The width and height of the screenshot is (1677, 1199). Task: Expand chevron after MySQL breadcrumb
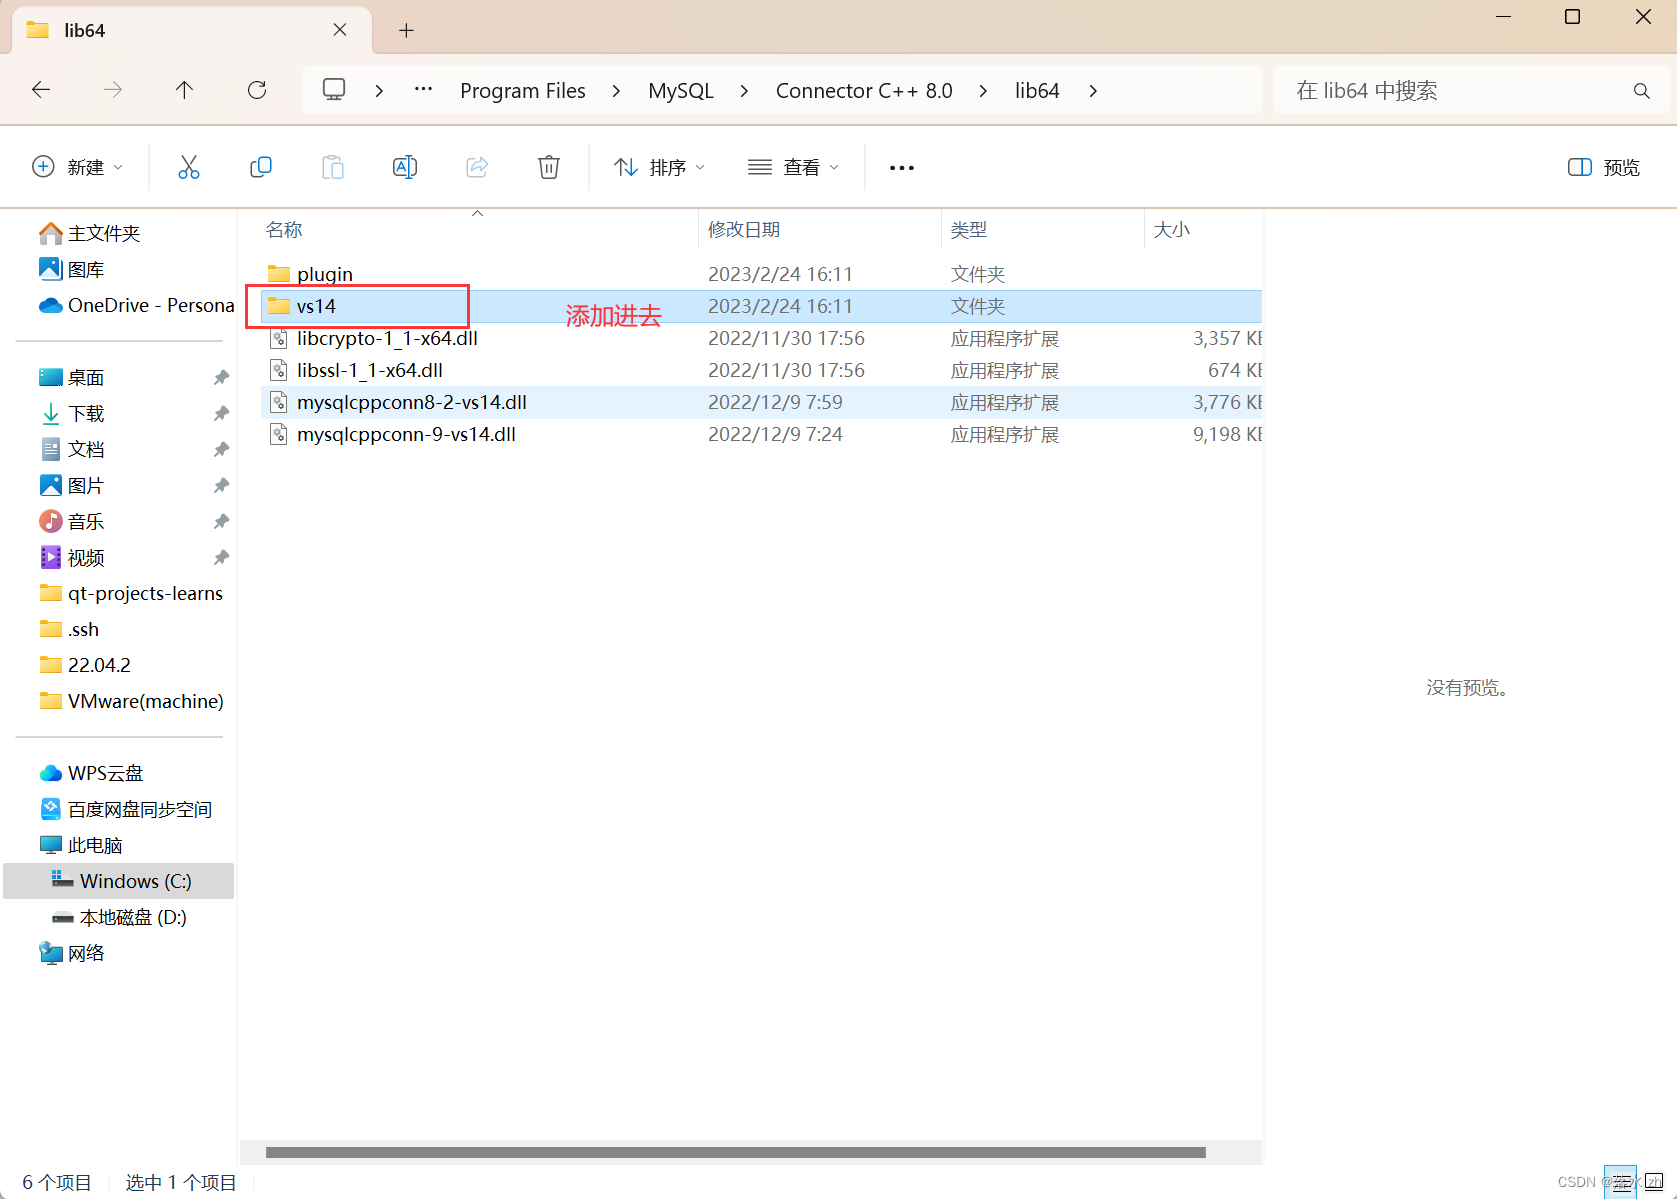pos(744,91)
